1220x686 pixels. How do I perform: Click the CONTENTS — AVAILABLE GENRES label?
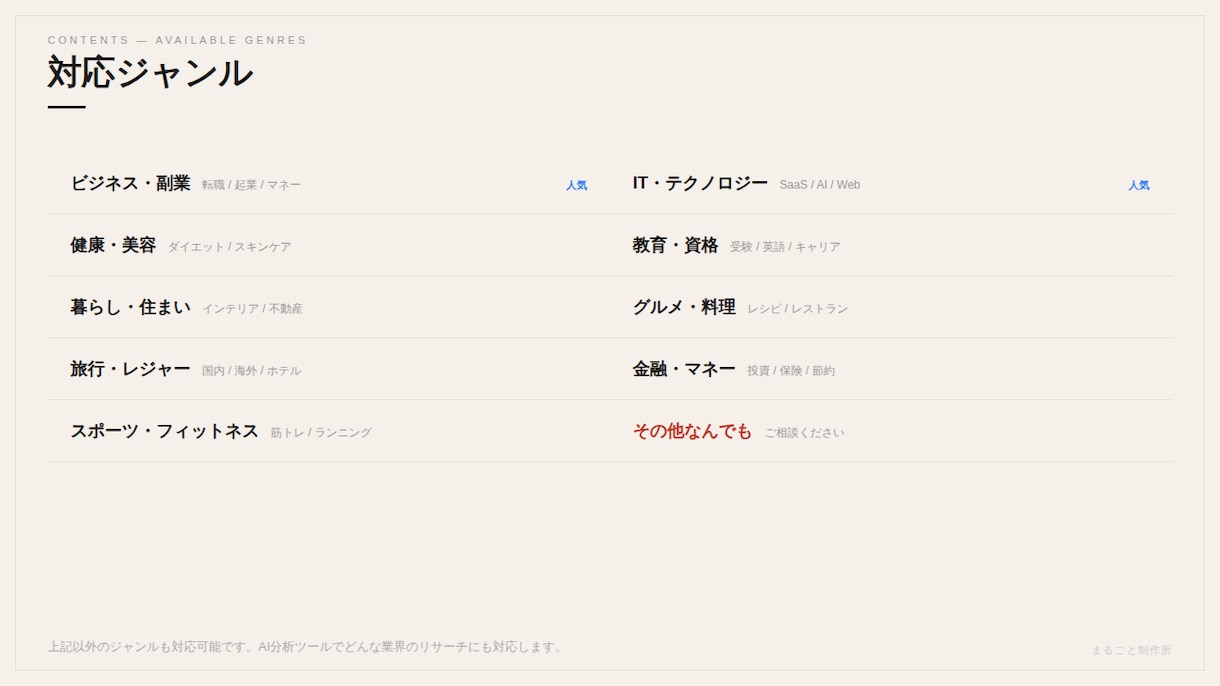tap(177, 40)
